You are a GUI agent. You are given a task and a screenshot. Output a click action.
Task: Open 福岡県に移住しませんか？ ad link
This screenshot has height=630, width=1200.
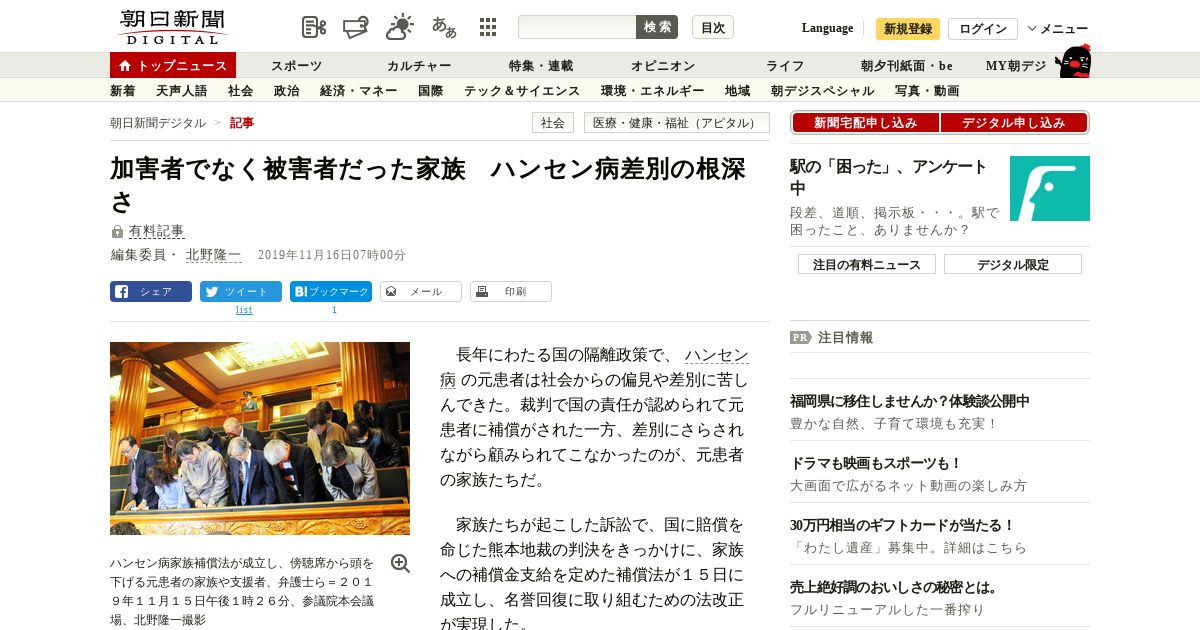pos(910,401)
